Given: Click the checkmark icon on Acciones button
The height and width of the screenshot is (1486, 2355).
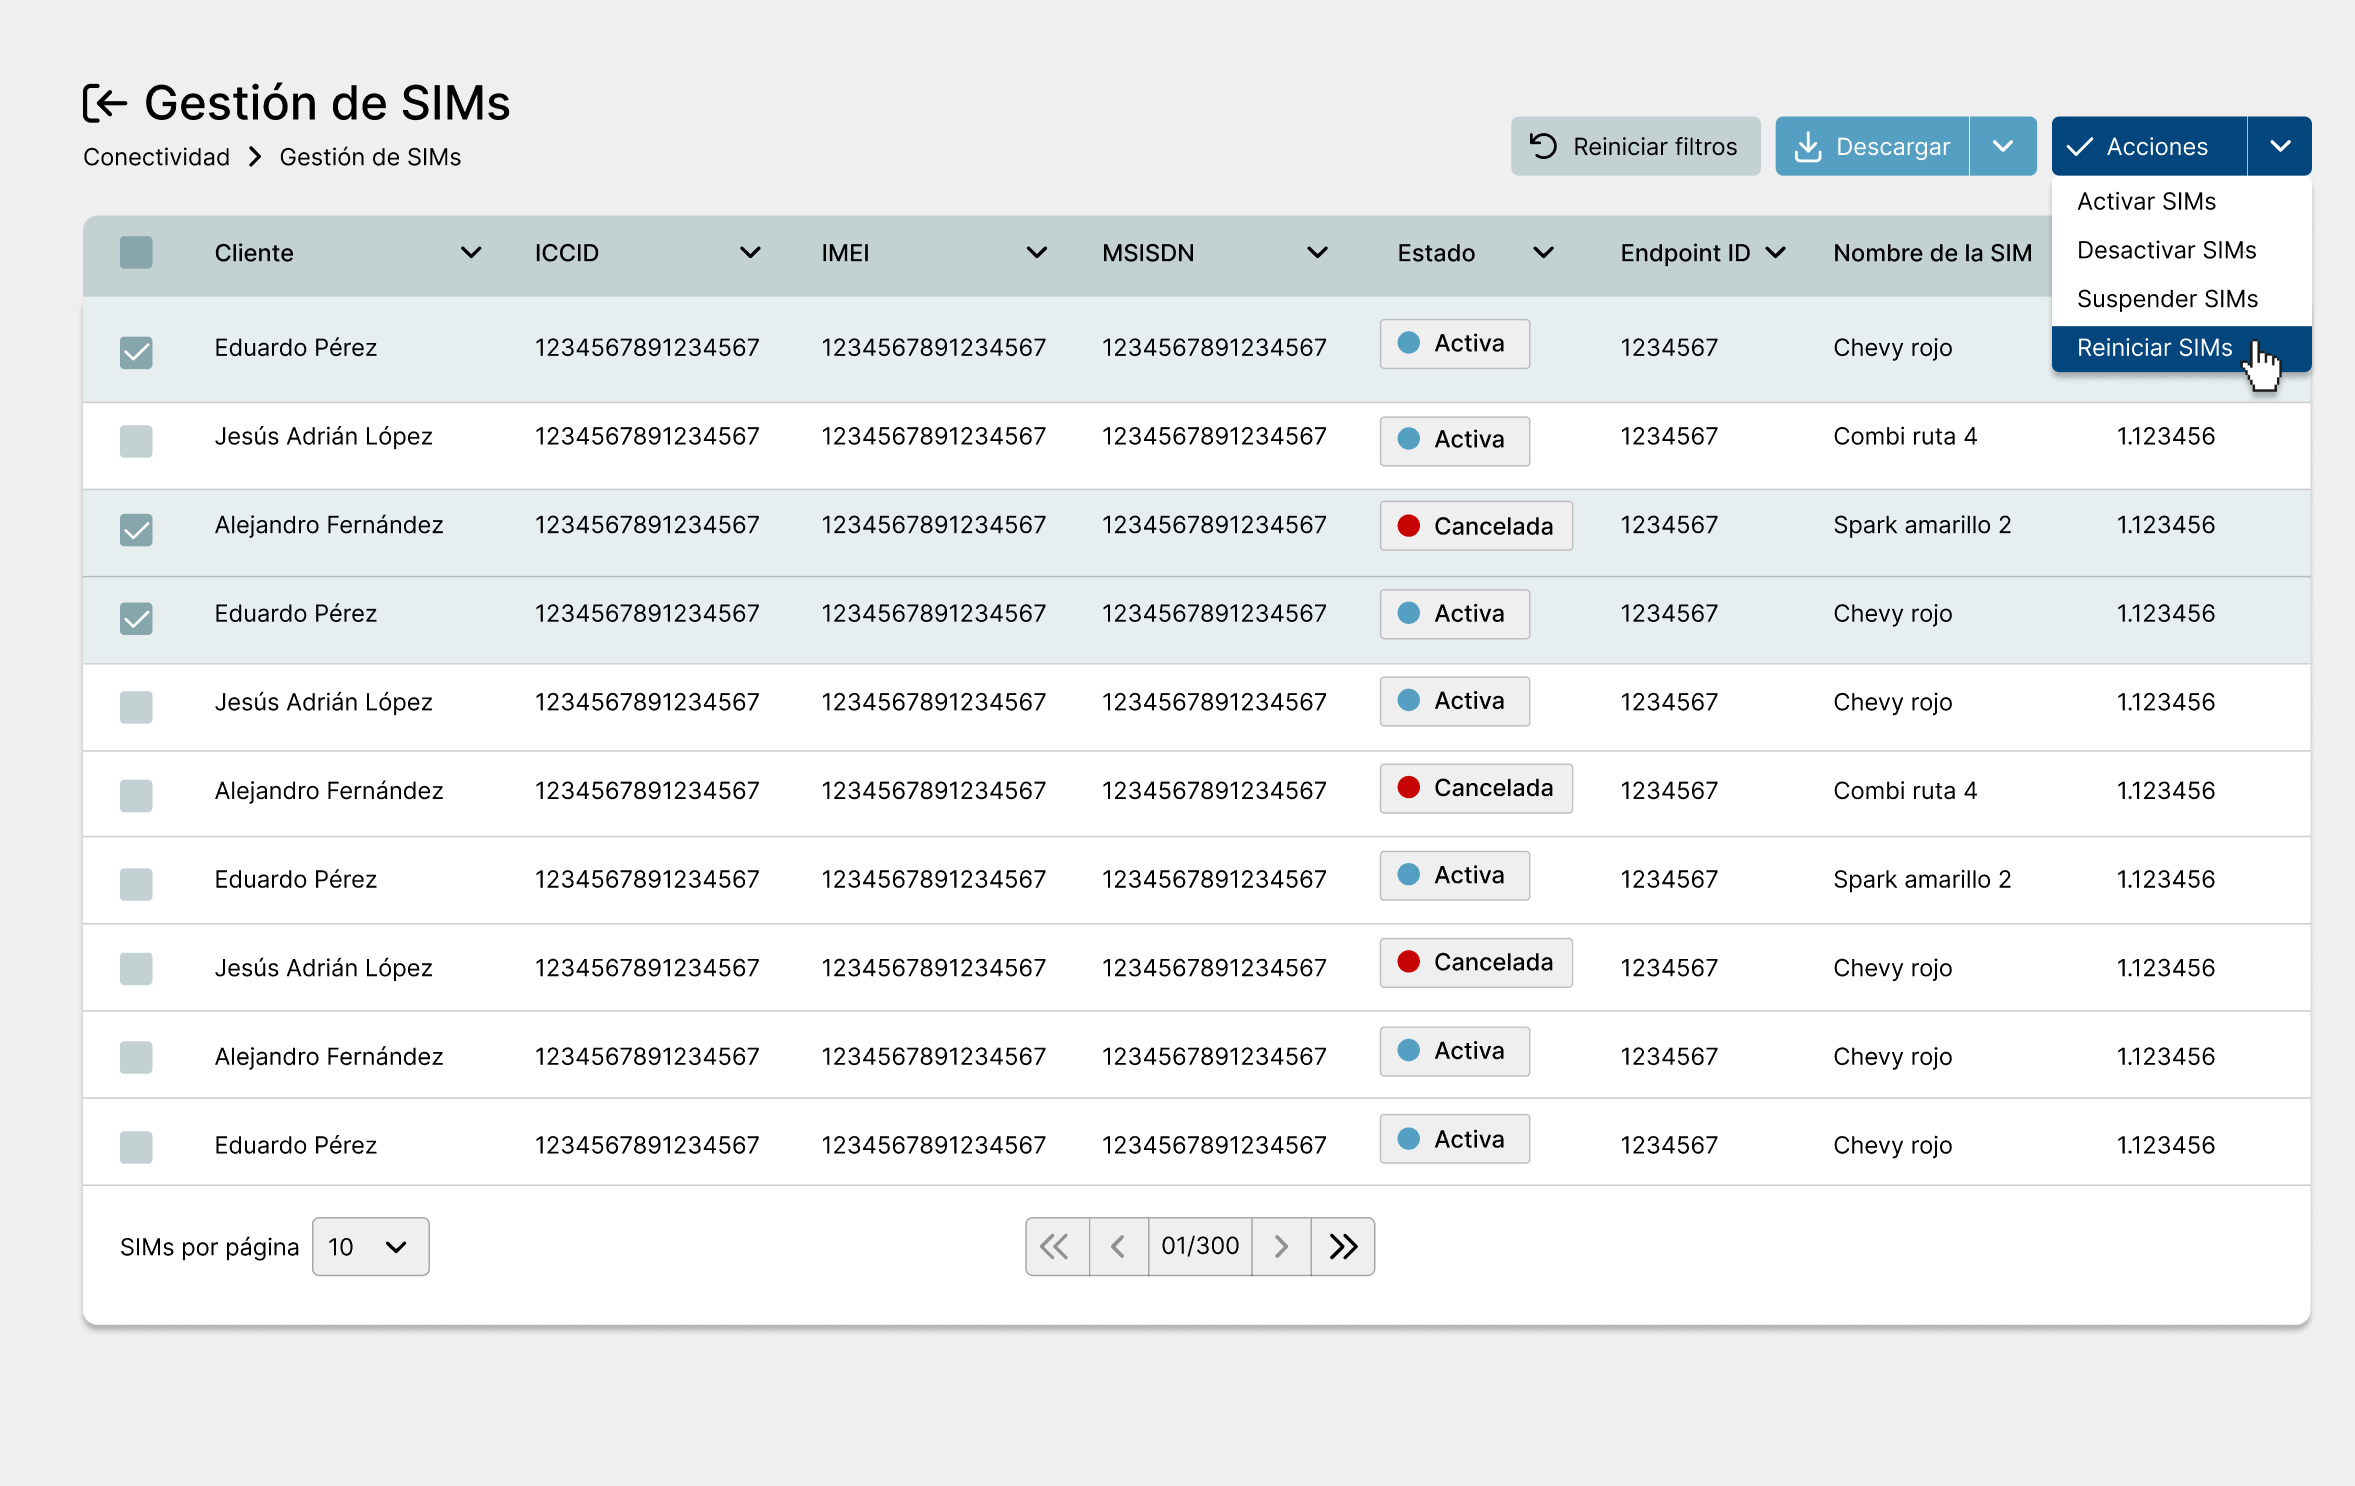Looking at the screenshot, I should click(2080, 147).
